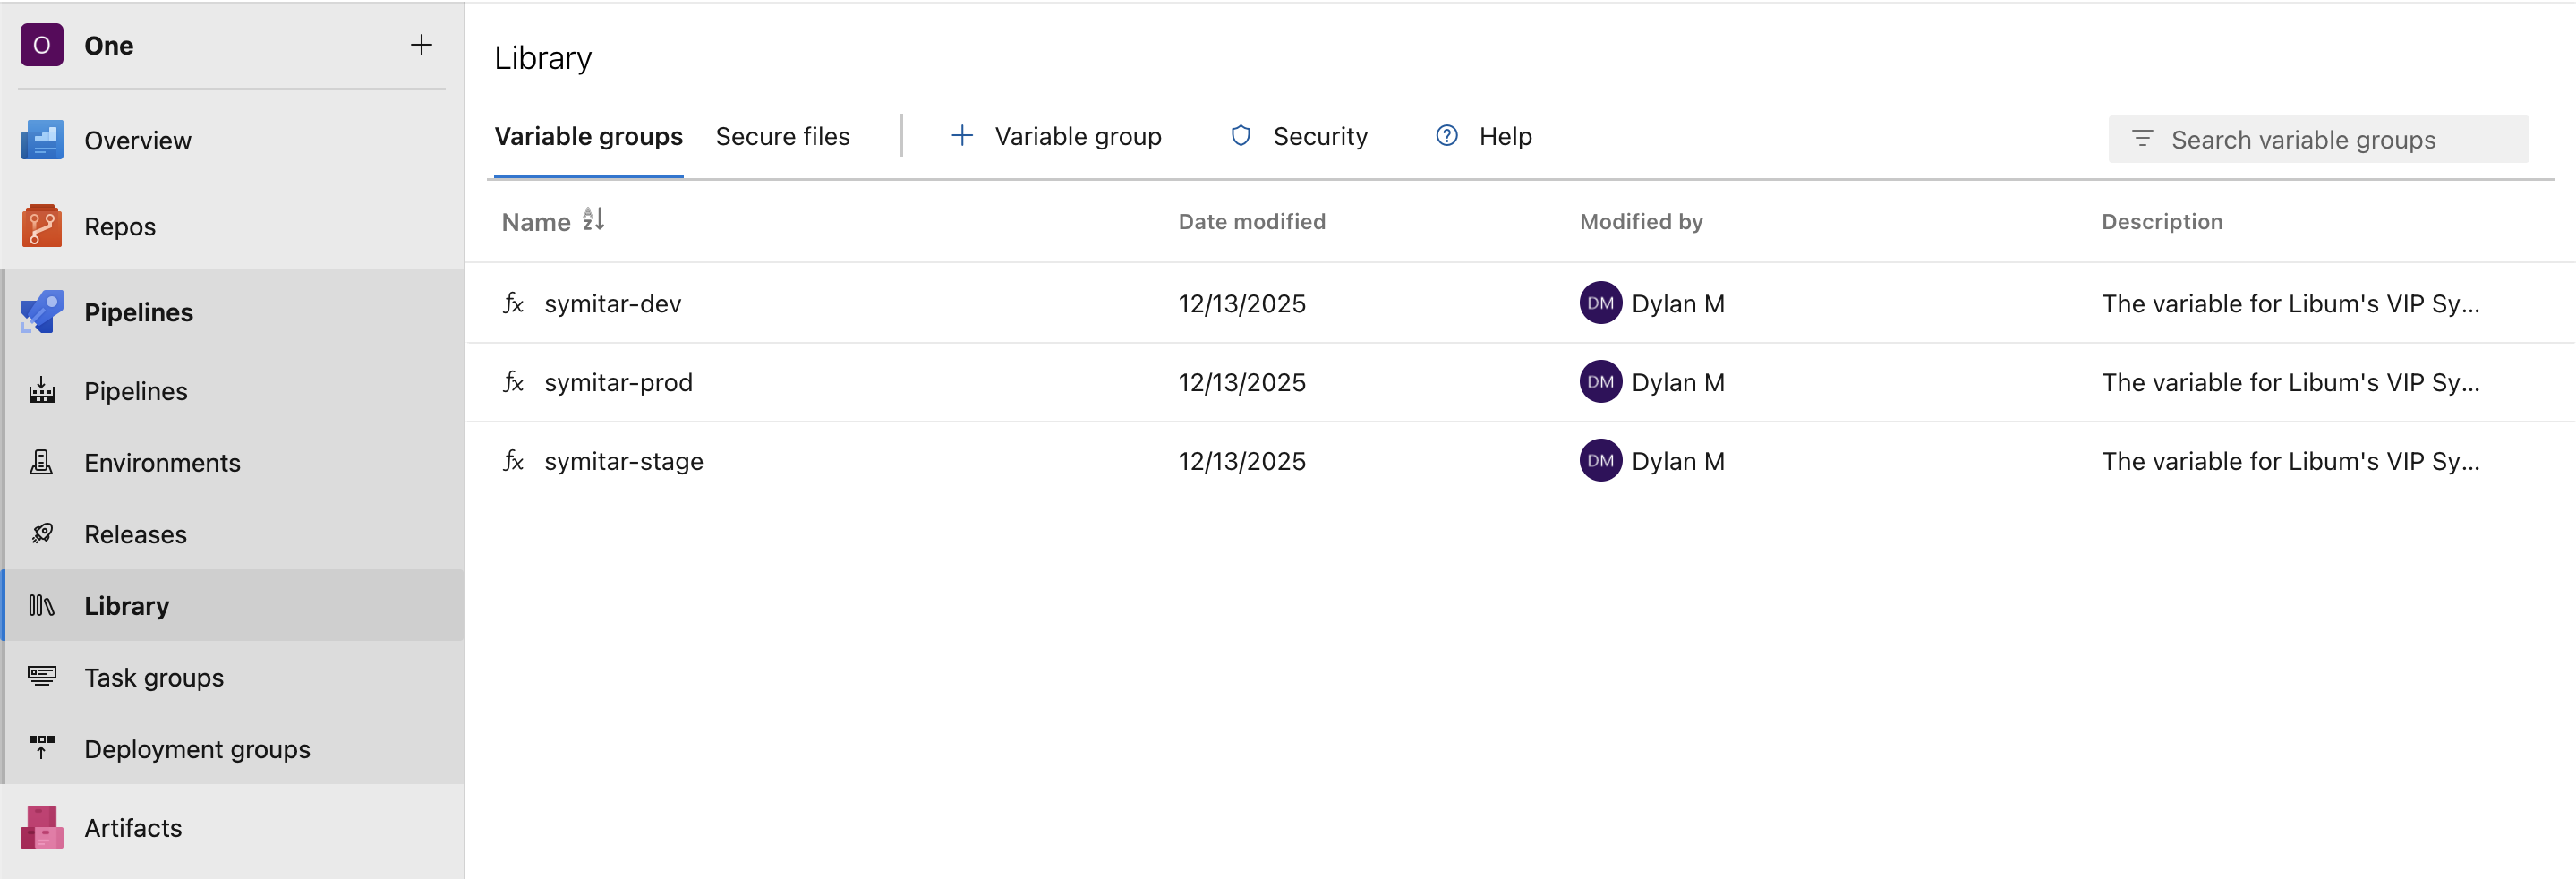Open the symitar-stage variable group
The height and width of the screenshot is (879, 2576).
(x=624, y=461)
